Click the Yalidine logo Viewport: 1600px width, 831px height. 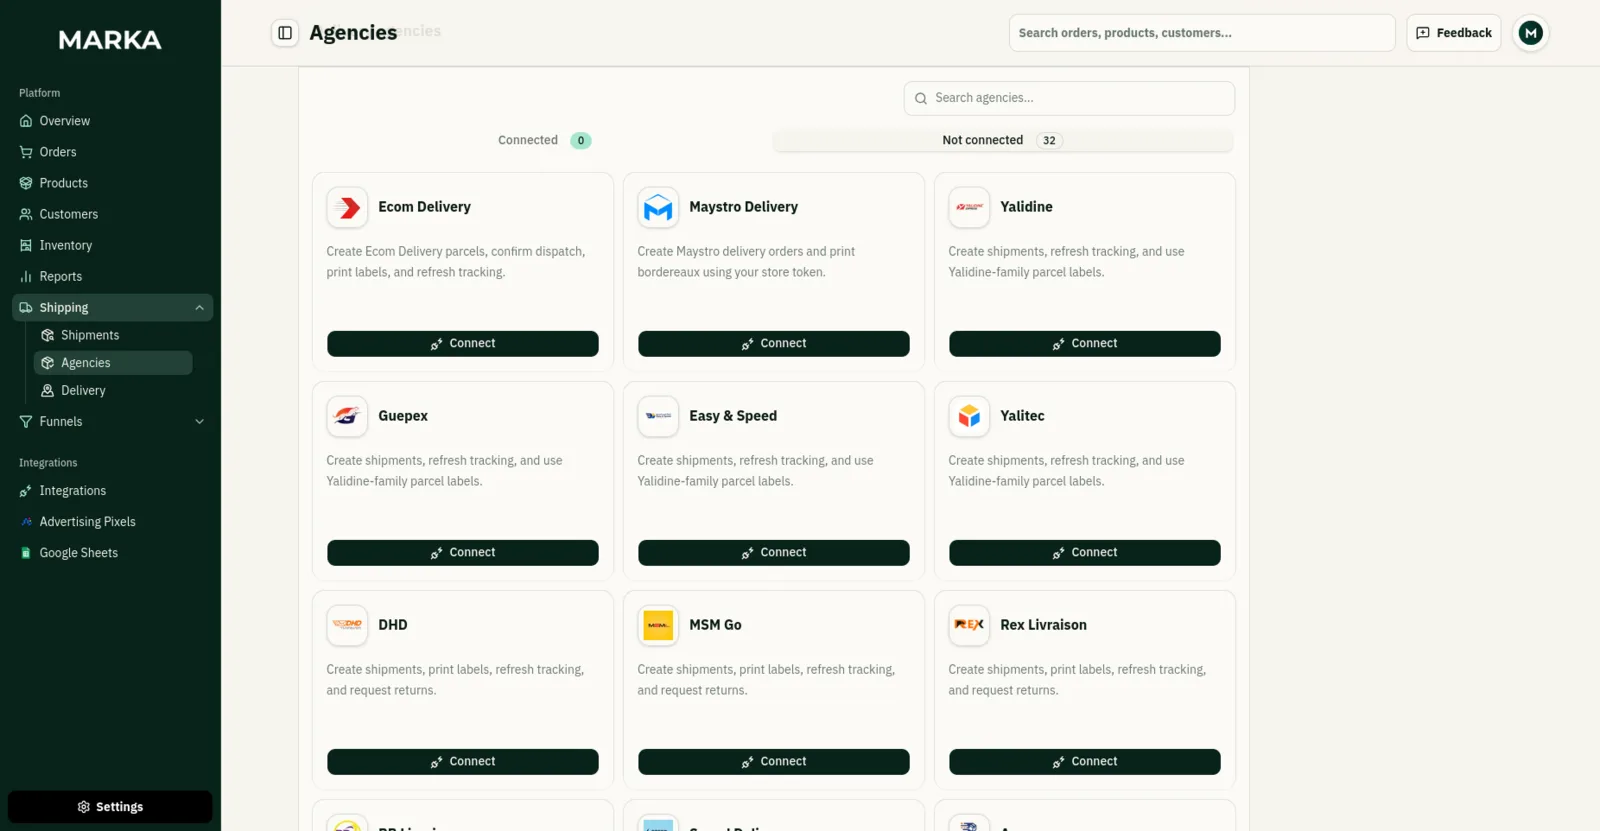click(x=969, y=208)
